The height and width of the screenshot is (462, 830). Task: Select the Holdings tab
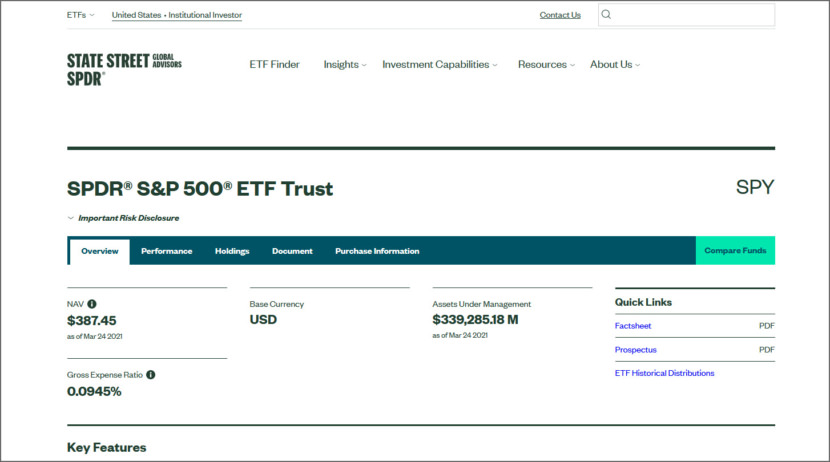point(232,251)
